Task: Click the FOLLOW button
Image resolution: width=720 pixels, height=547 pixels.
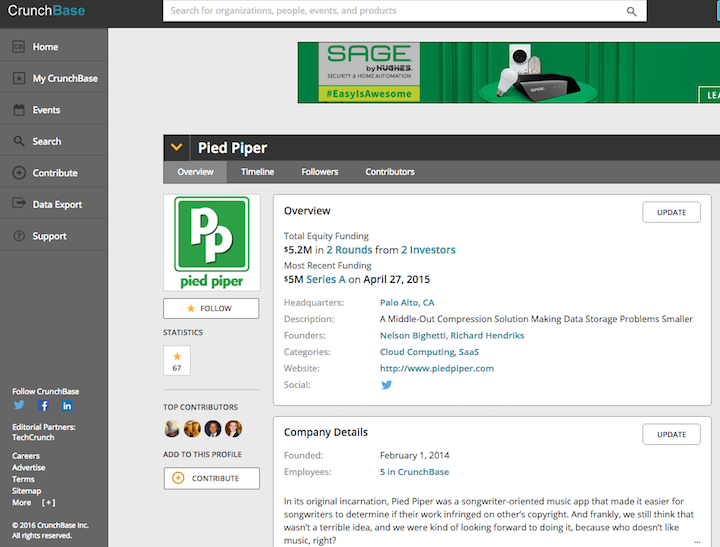Action: (x=211, y=308)
